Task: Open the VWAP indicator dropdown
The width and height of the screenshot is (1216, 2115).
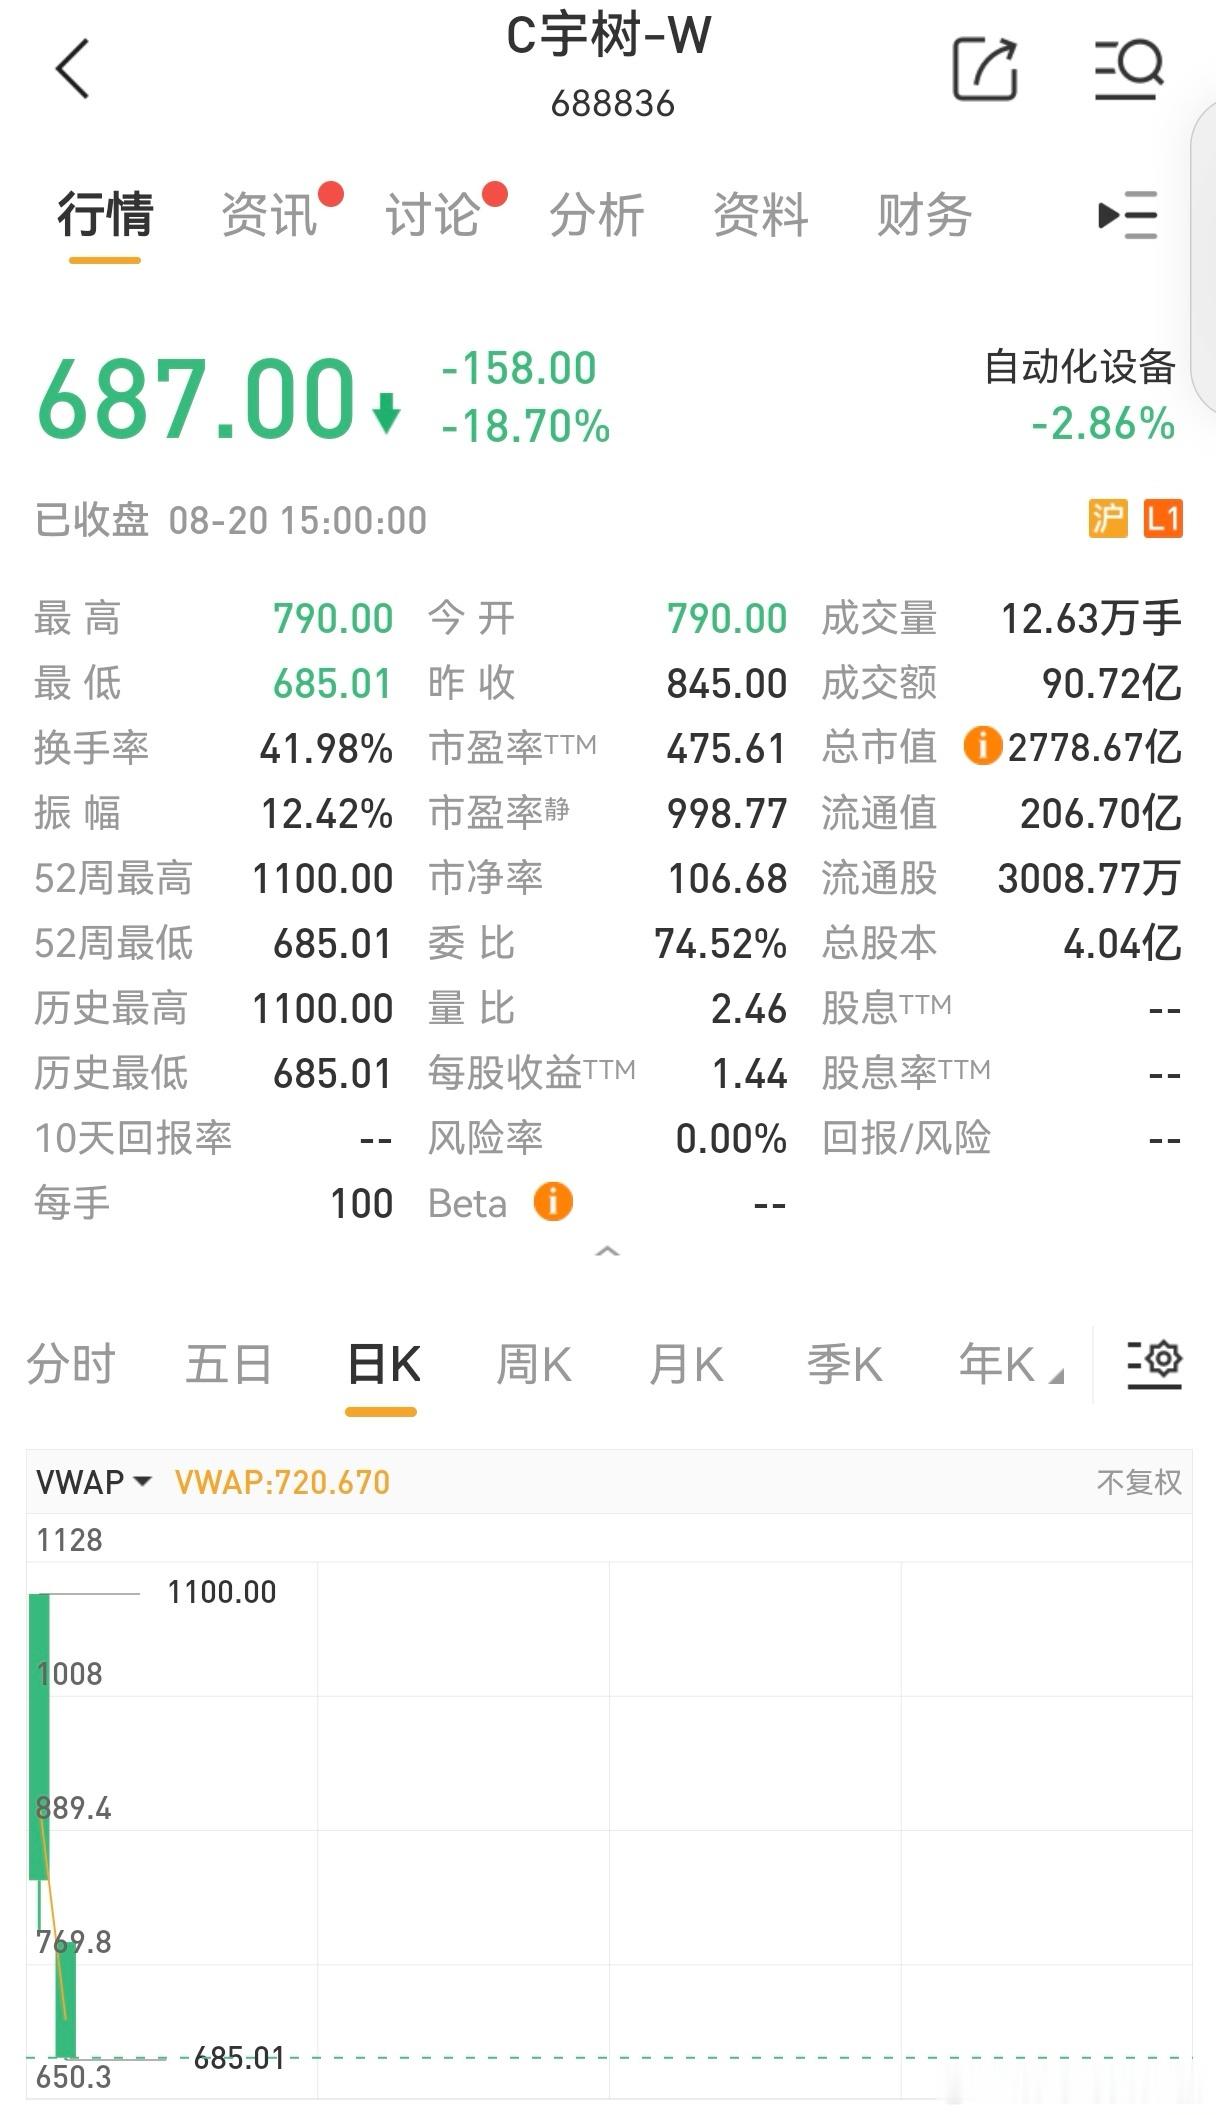Action: 93,1481
